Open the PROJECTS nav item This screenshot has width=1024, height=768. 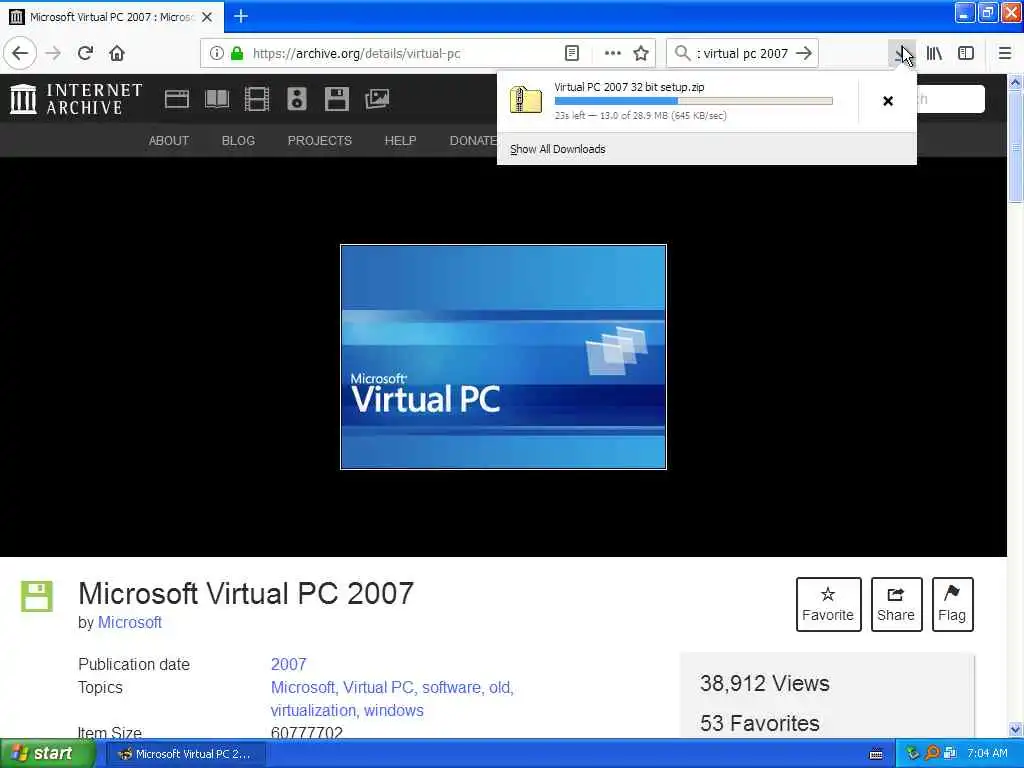click(319, 141)
